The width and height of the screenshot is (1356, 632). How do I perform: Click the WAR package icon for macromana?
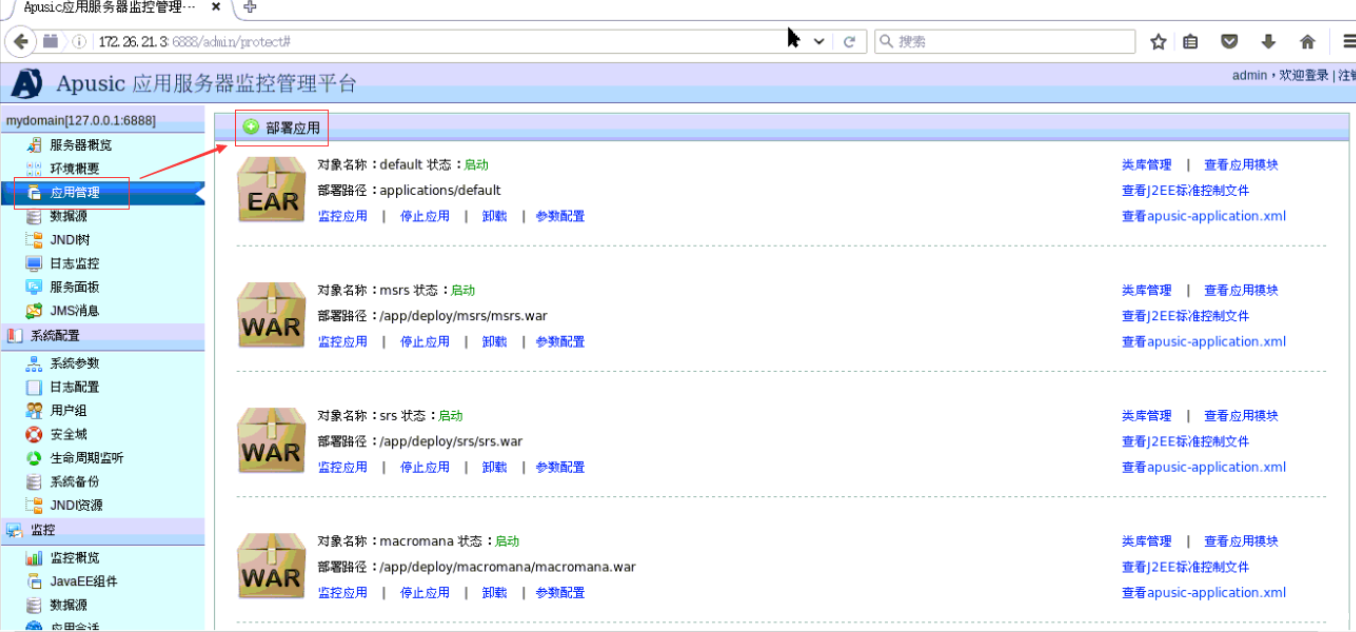point(271,566)
